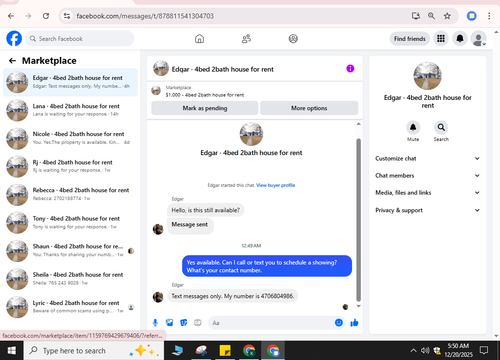This screenshot has width=500, height=360.
Task: Open Rj conversation in chat list
Action: coord(70,166)
